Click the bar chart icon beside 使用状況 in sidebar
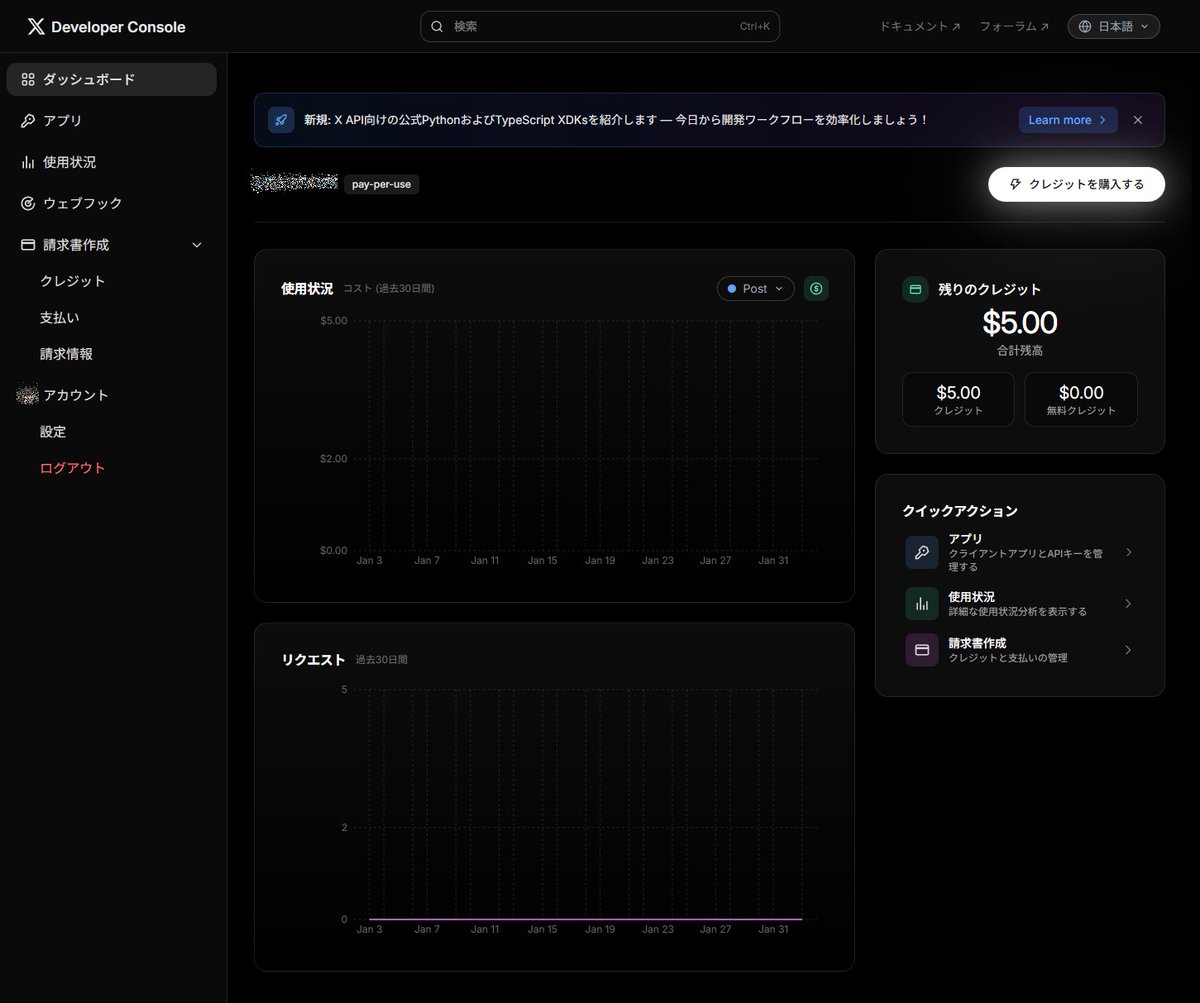This screenshot has width=1200, height=1003. [x=28, y=162]
